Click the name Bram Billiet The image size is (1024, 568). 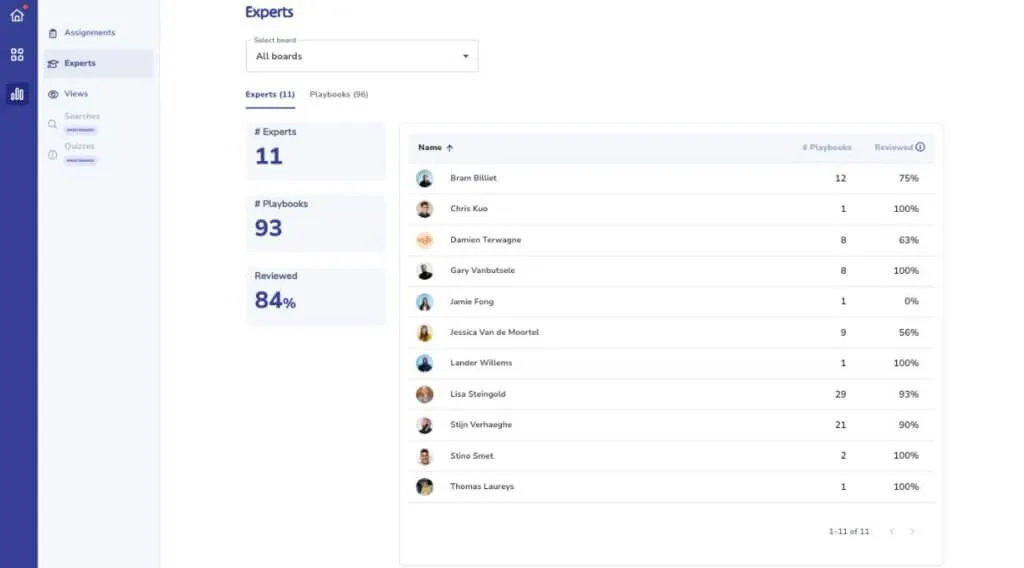[473, 178]
